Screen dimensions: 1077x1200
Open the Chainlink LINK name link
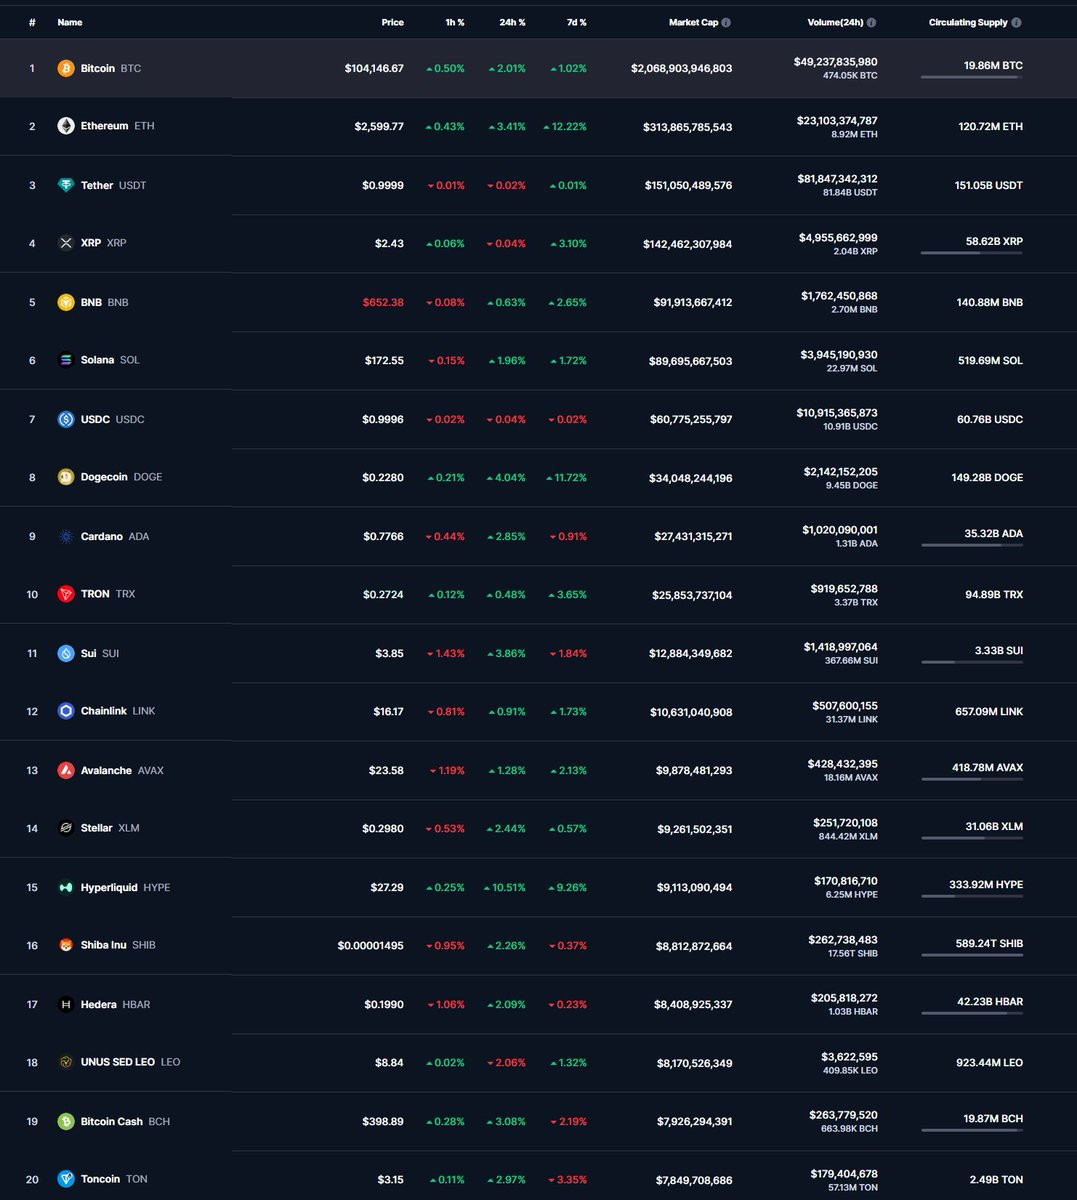click(118, 711)
